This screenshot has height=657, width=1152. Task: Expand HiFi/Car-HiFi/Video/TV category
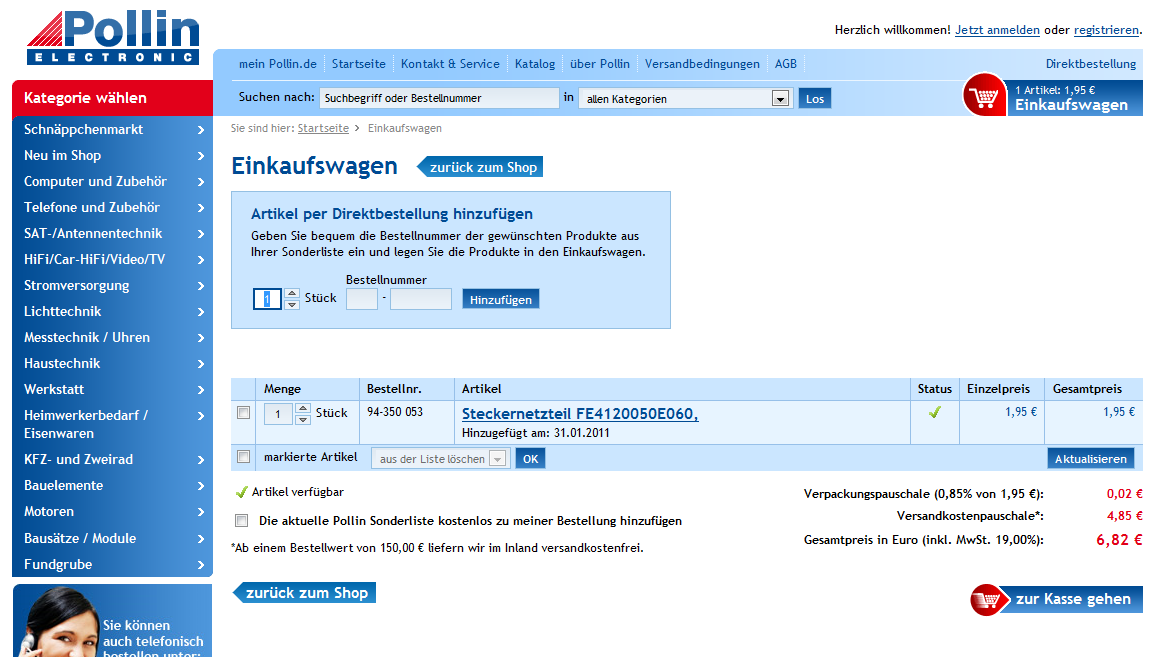112,259
